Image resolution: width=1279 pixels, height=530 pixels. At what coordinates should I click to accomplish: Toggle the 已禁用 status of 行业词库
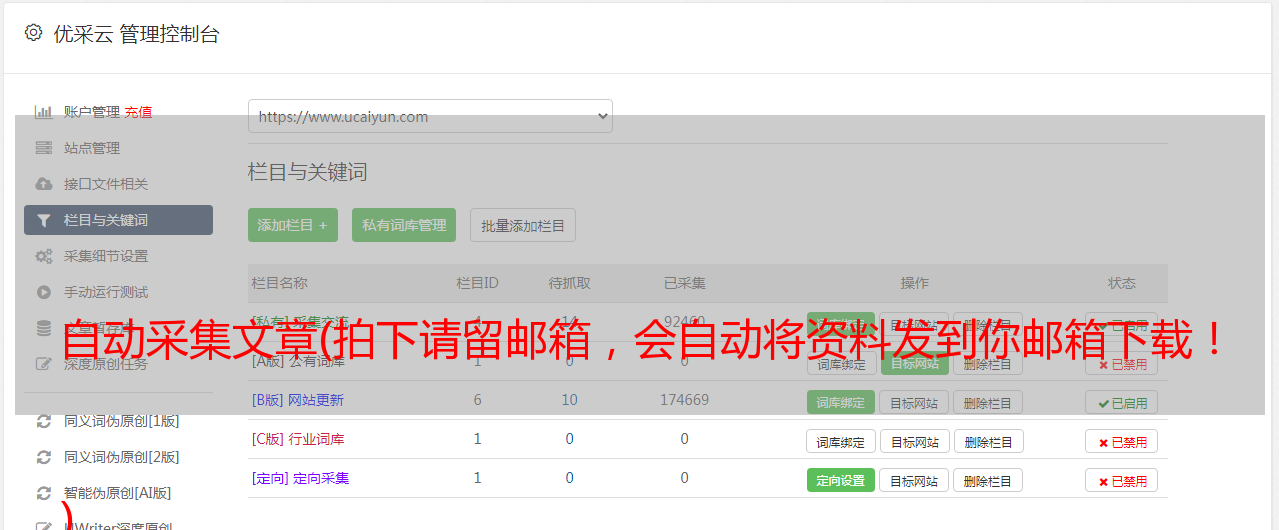click(x=1122, y=441)
